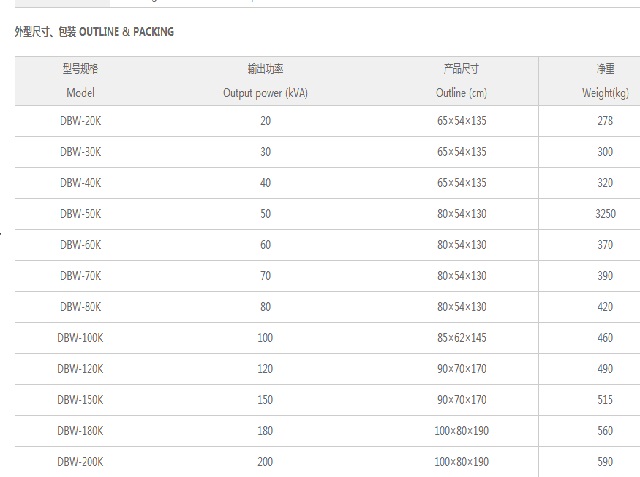The image size is (640, 477).
Task: Click the 85×62×145 outline dimension
Action: (x=462, y=338)
